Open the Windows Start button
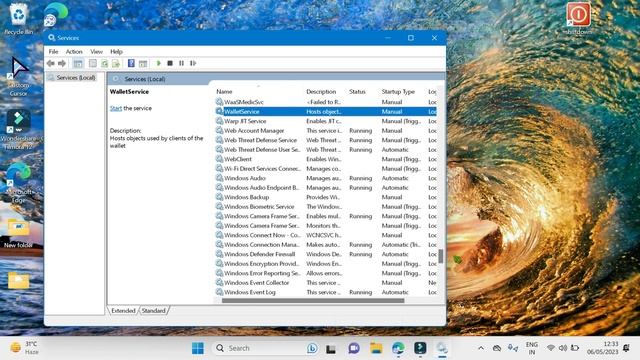The image size is (640, 360). pyautogui.click(x=198, y=348)
